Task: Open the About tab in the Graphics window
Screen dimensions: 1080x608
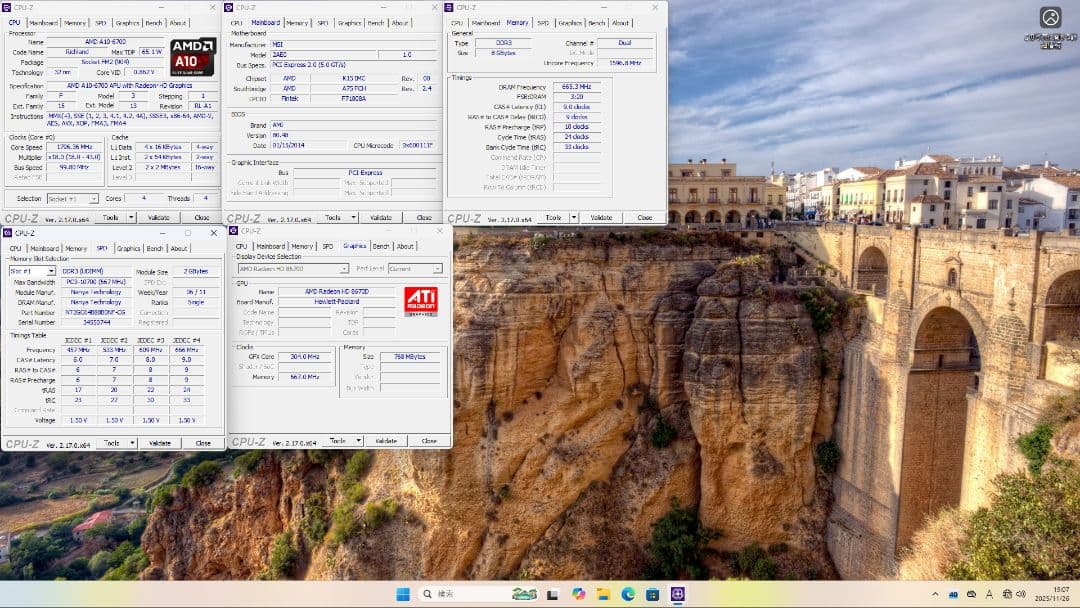Action: point(405,246)
